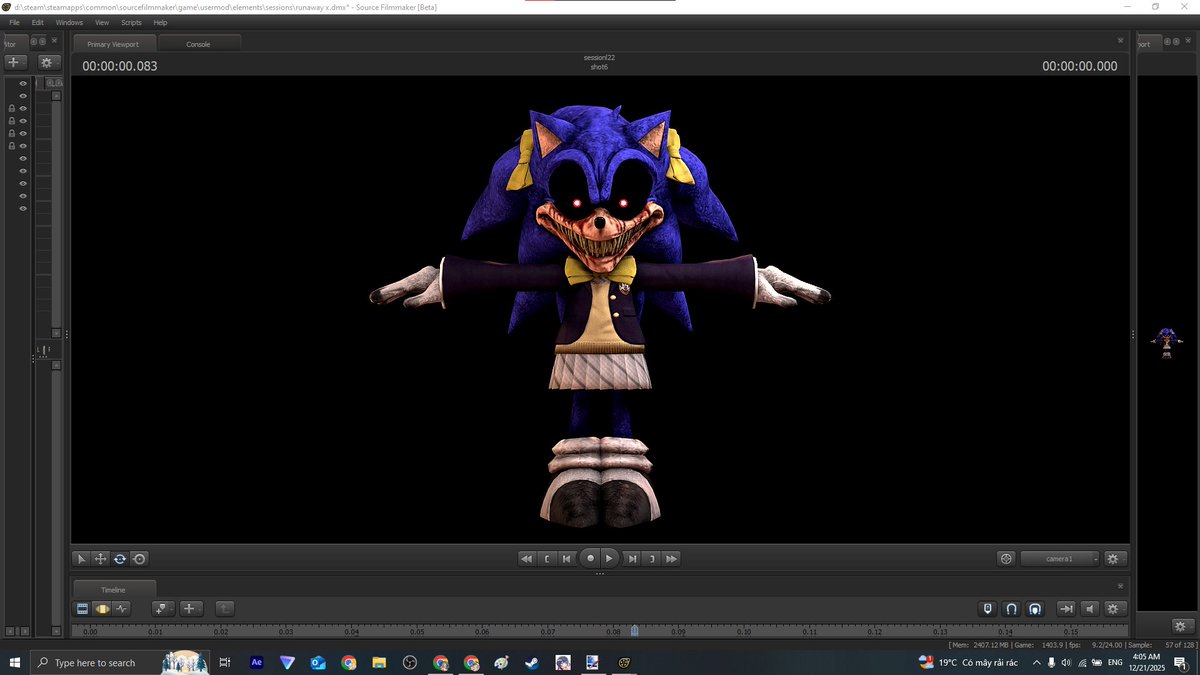Viewport: 1200px width, 675px height.
Task: Select the viewport selection arrow tool
Action: 82,559
